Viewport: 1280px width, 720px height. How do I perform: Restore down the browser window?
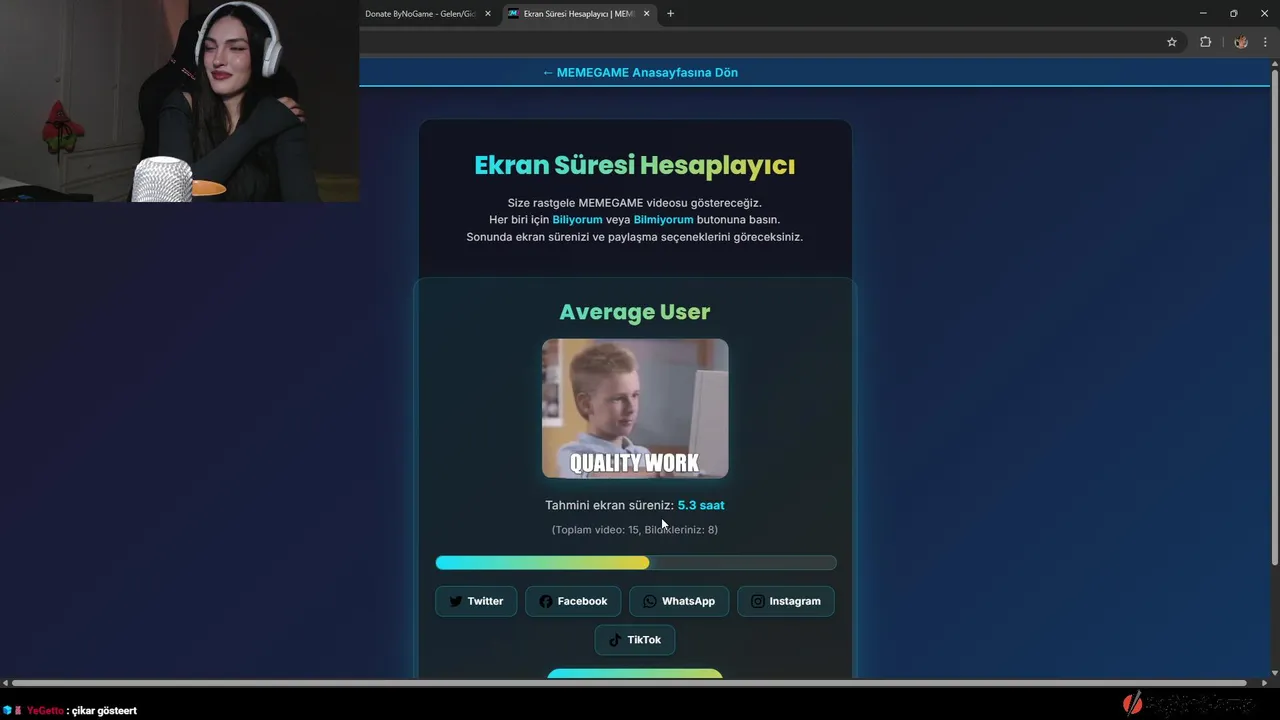point(1233,14)
